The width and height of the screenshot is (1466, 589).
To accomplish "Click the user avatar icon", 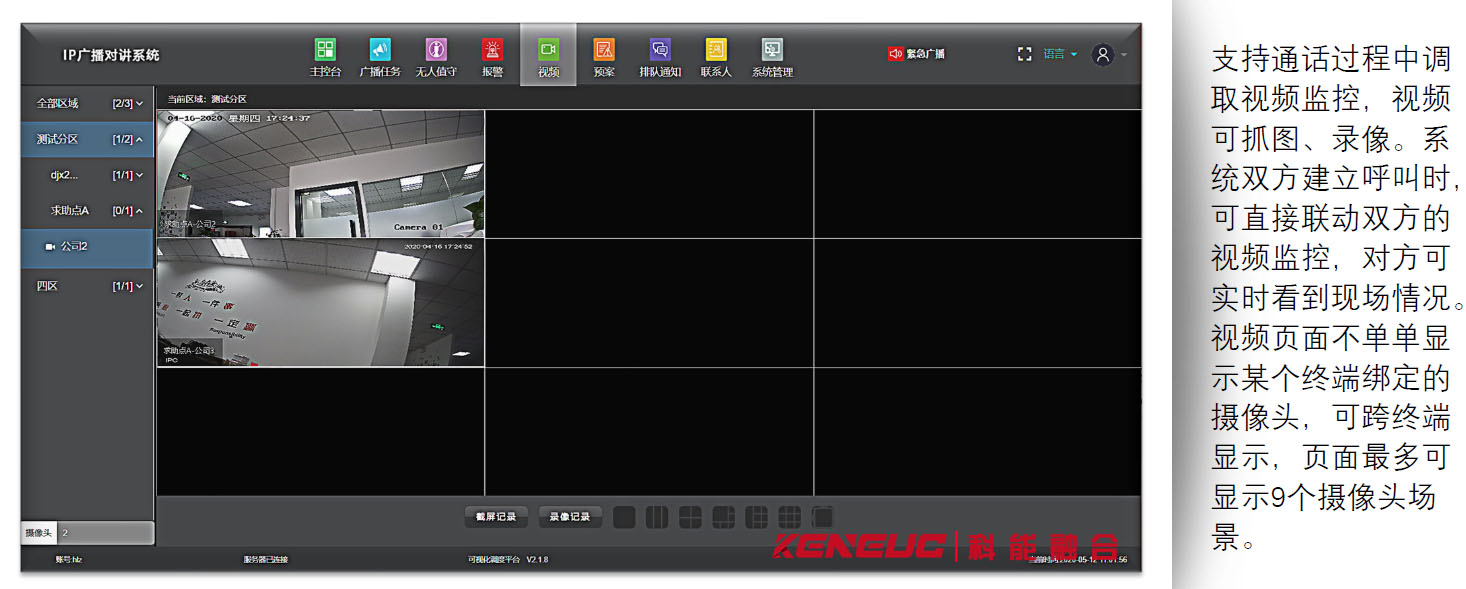I will (x=1103, y=55).
